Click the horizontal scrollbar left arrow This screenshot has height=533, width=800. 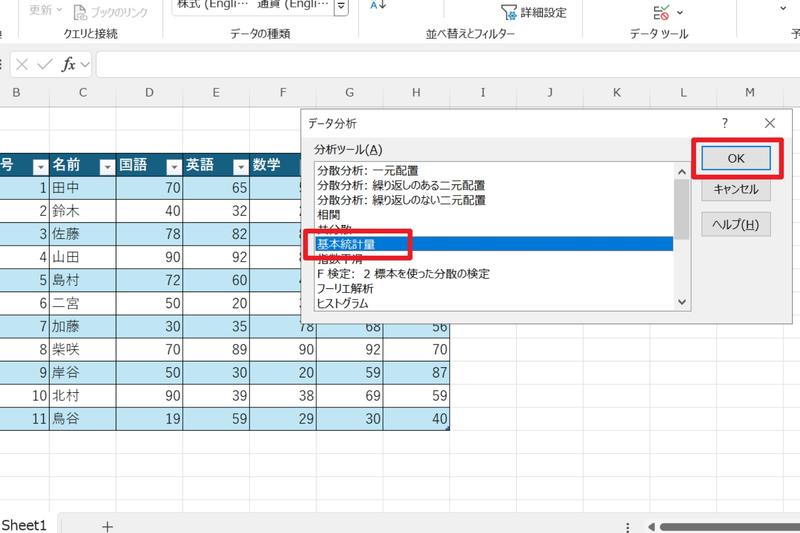651,526
